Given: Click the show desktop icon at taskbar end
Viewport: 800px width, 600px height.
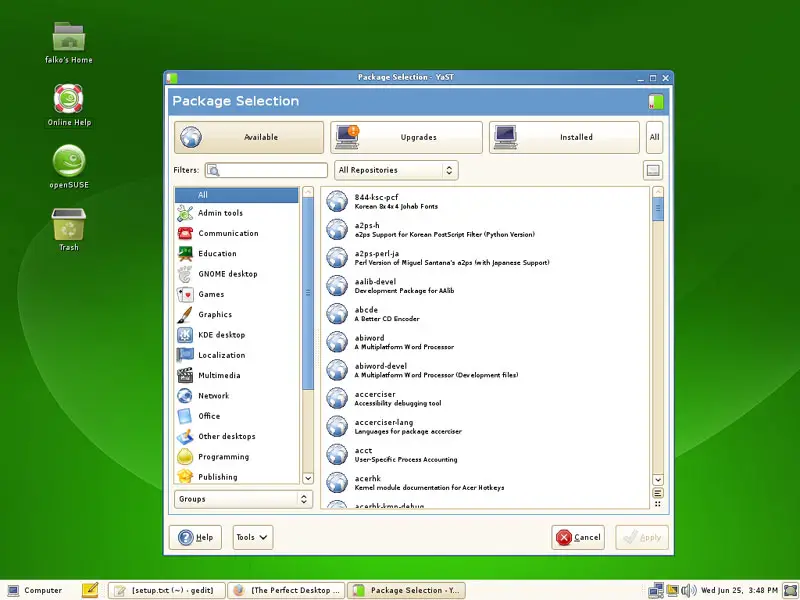Looking at the screenshot, I should click(791, 590).
